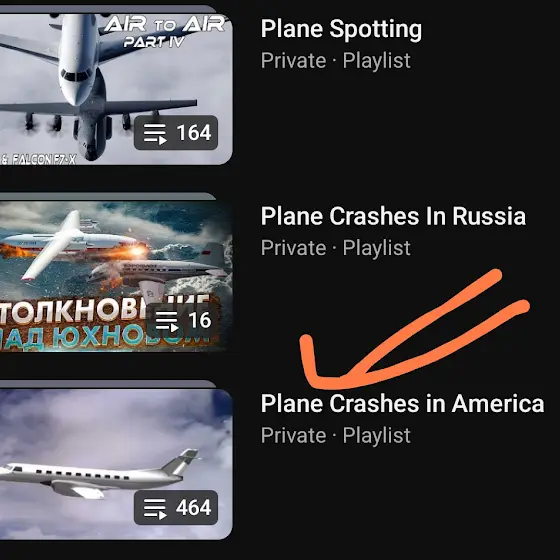The image size is (560, 560).
Task: Click the 164 videos playlist count badge
Action: coord(176,133)
